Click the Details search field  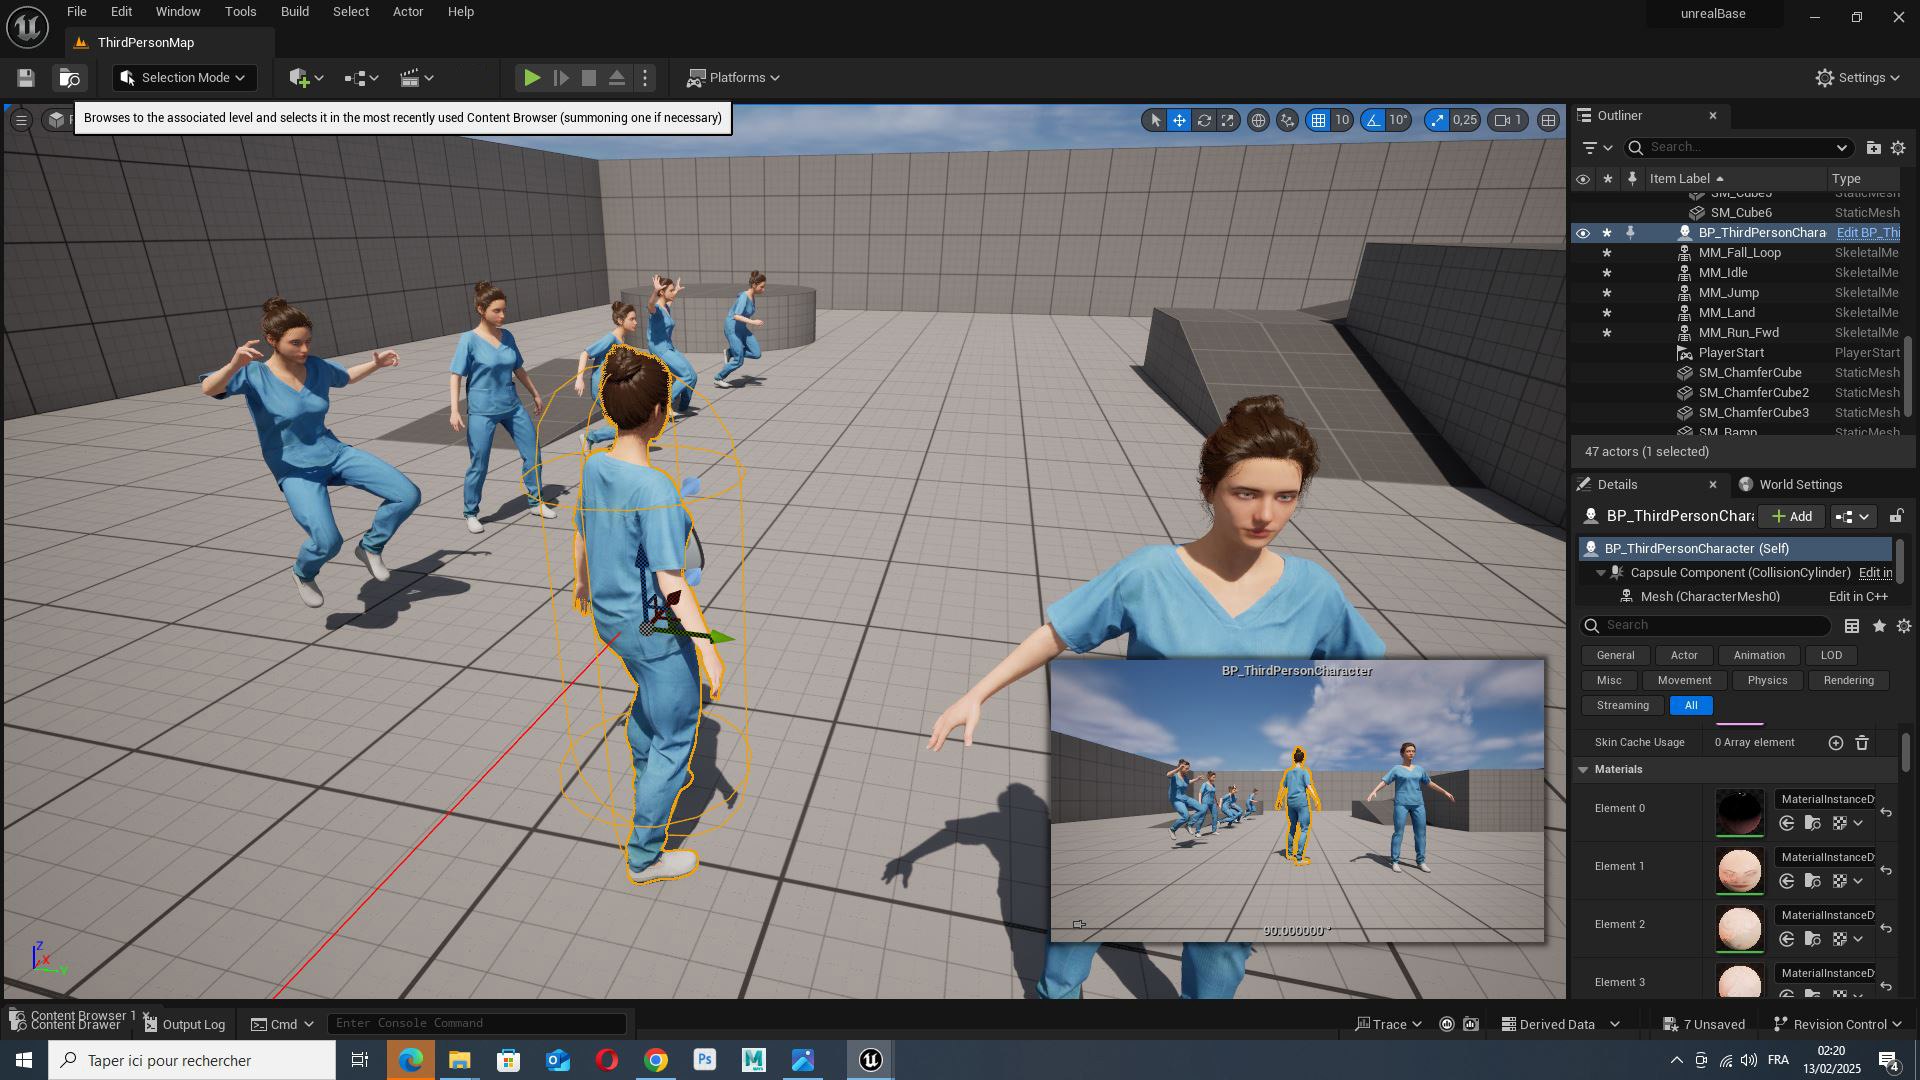click(1706, 626)
